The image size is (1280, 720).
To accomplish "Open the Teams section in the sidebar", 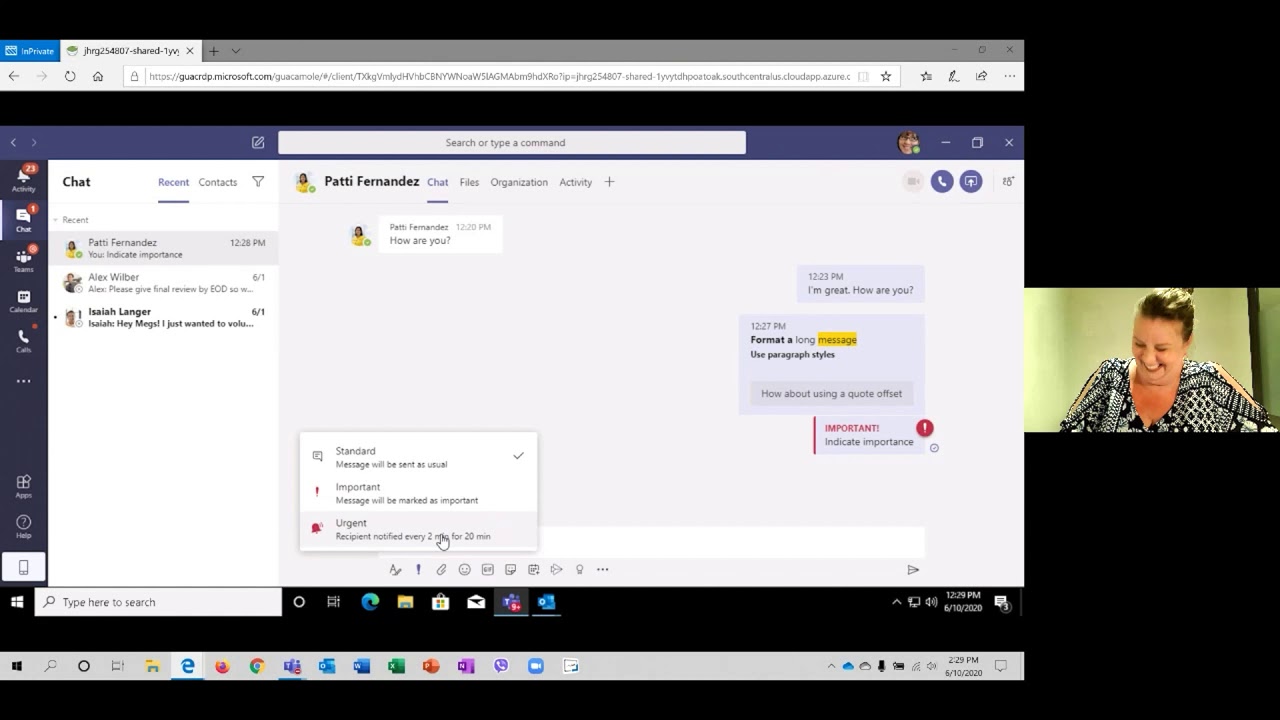I will [x=23, y=261].
